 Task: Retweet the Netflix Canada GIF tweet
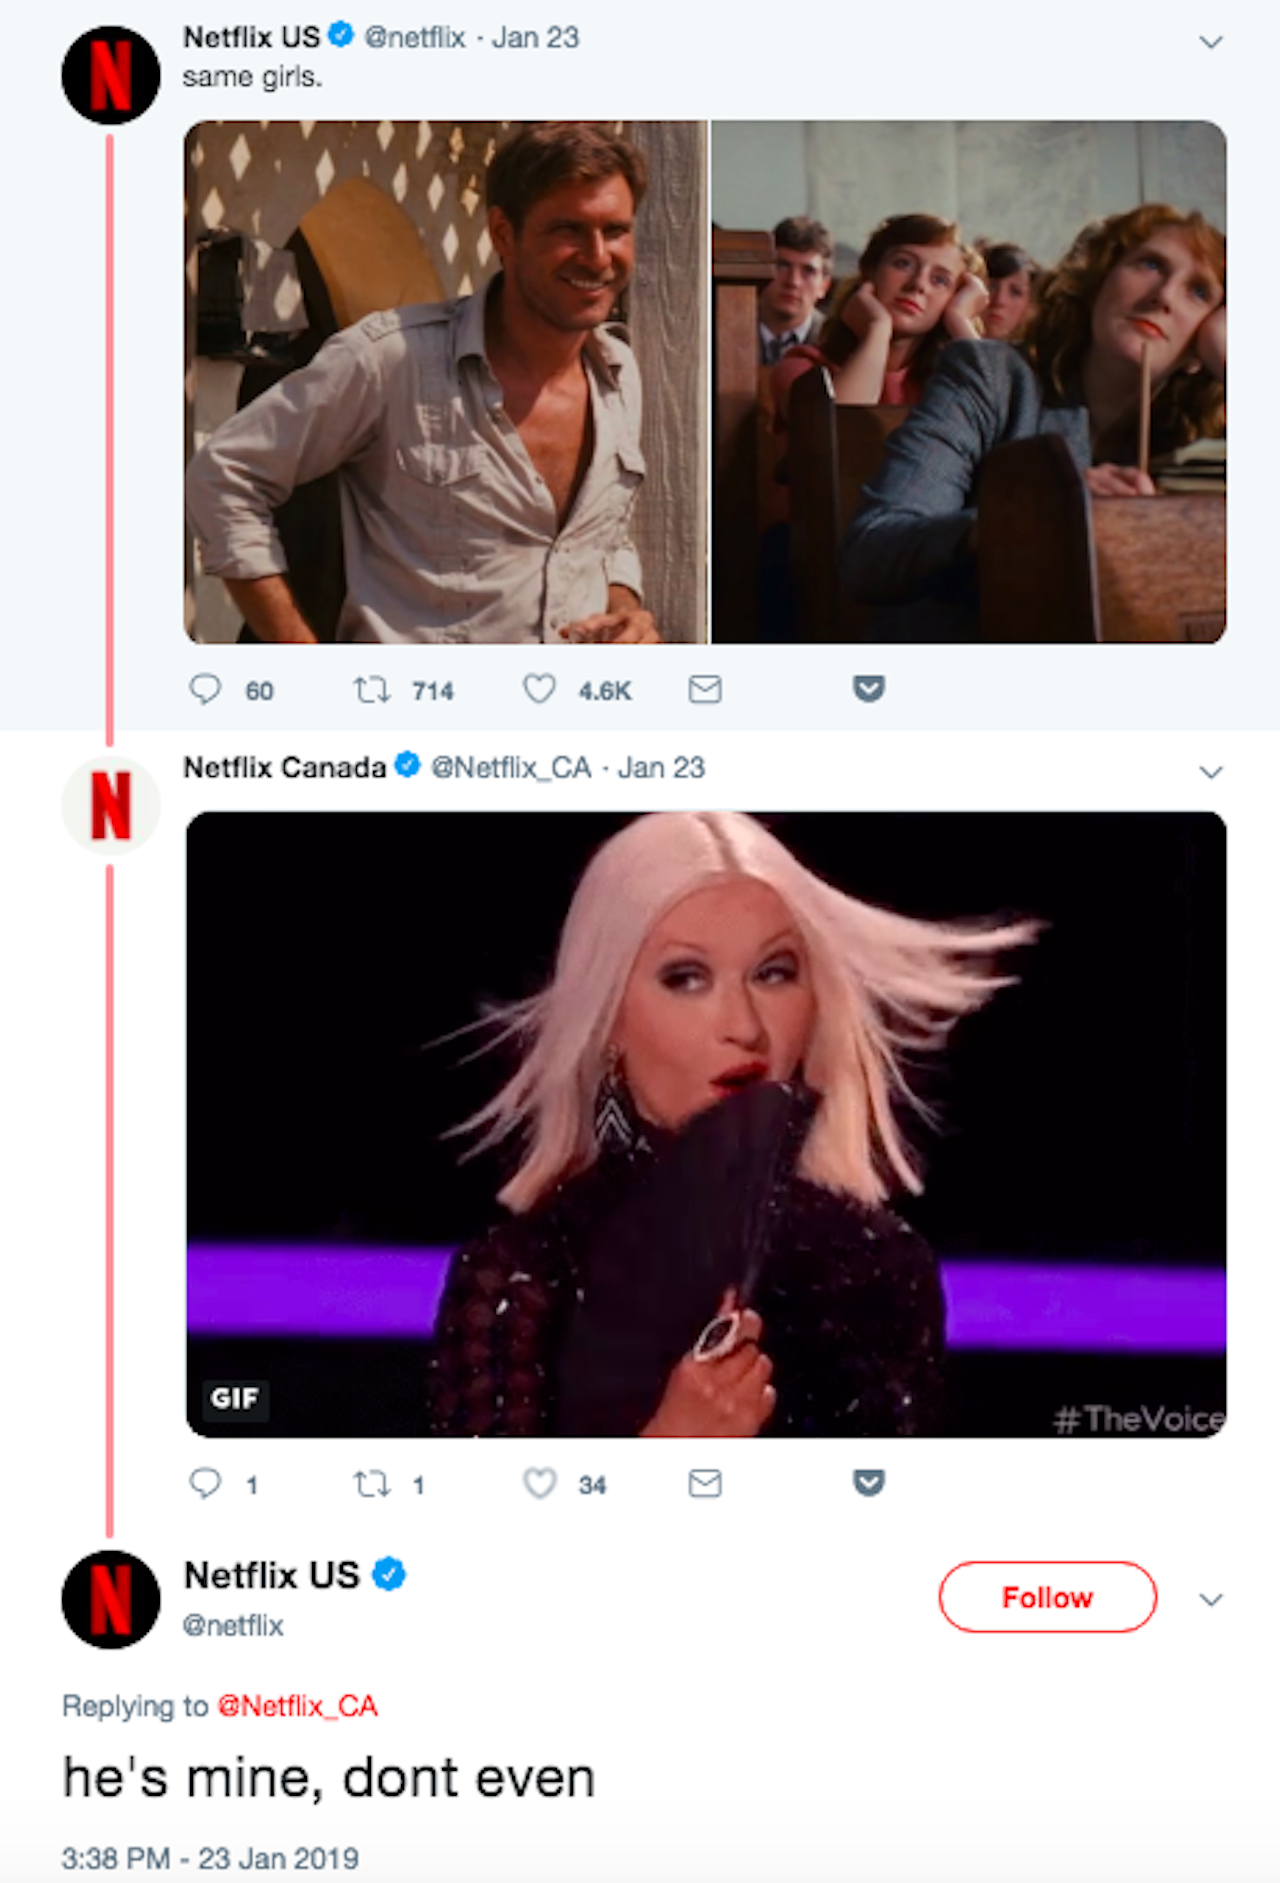(x=371, y=1483)
